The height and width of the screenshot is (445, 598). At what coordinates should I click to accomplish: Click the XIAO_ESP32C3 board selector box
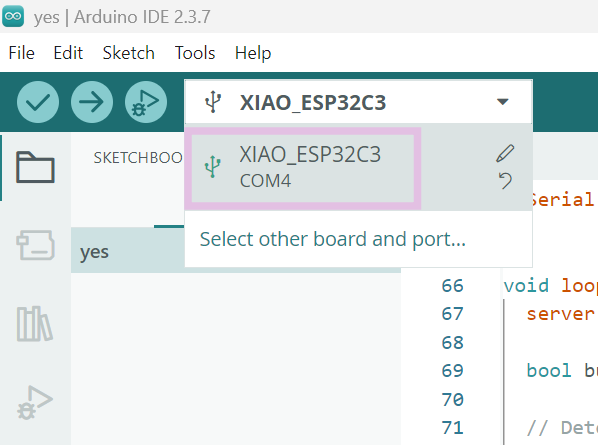click(358, 102)
